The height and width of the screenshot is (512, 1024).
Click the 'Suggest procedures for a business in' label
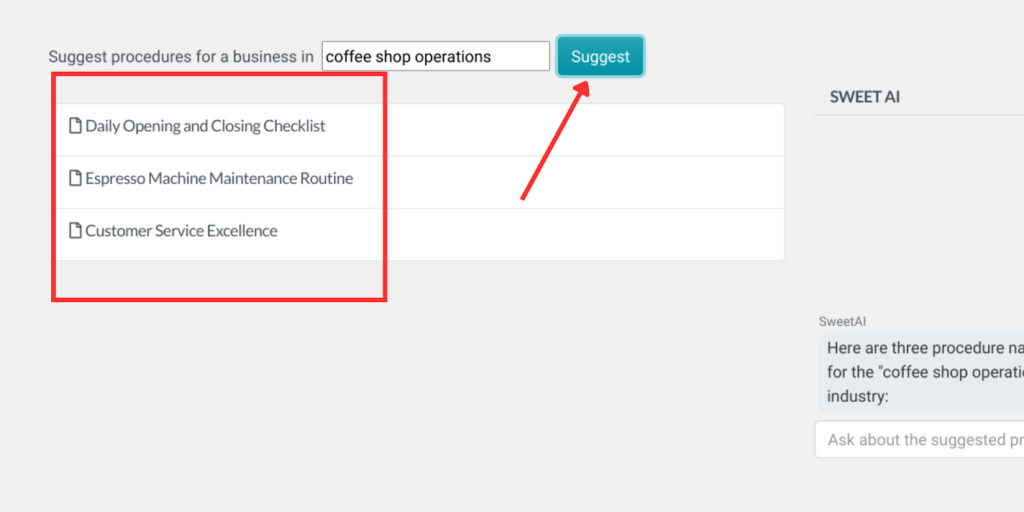tap(181, 57)
